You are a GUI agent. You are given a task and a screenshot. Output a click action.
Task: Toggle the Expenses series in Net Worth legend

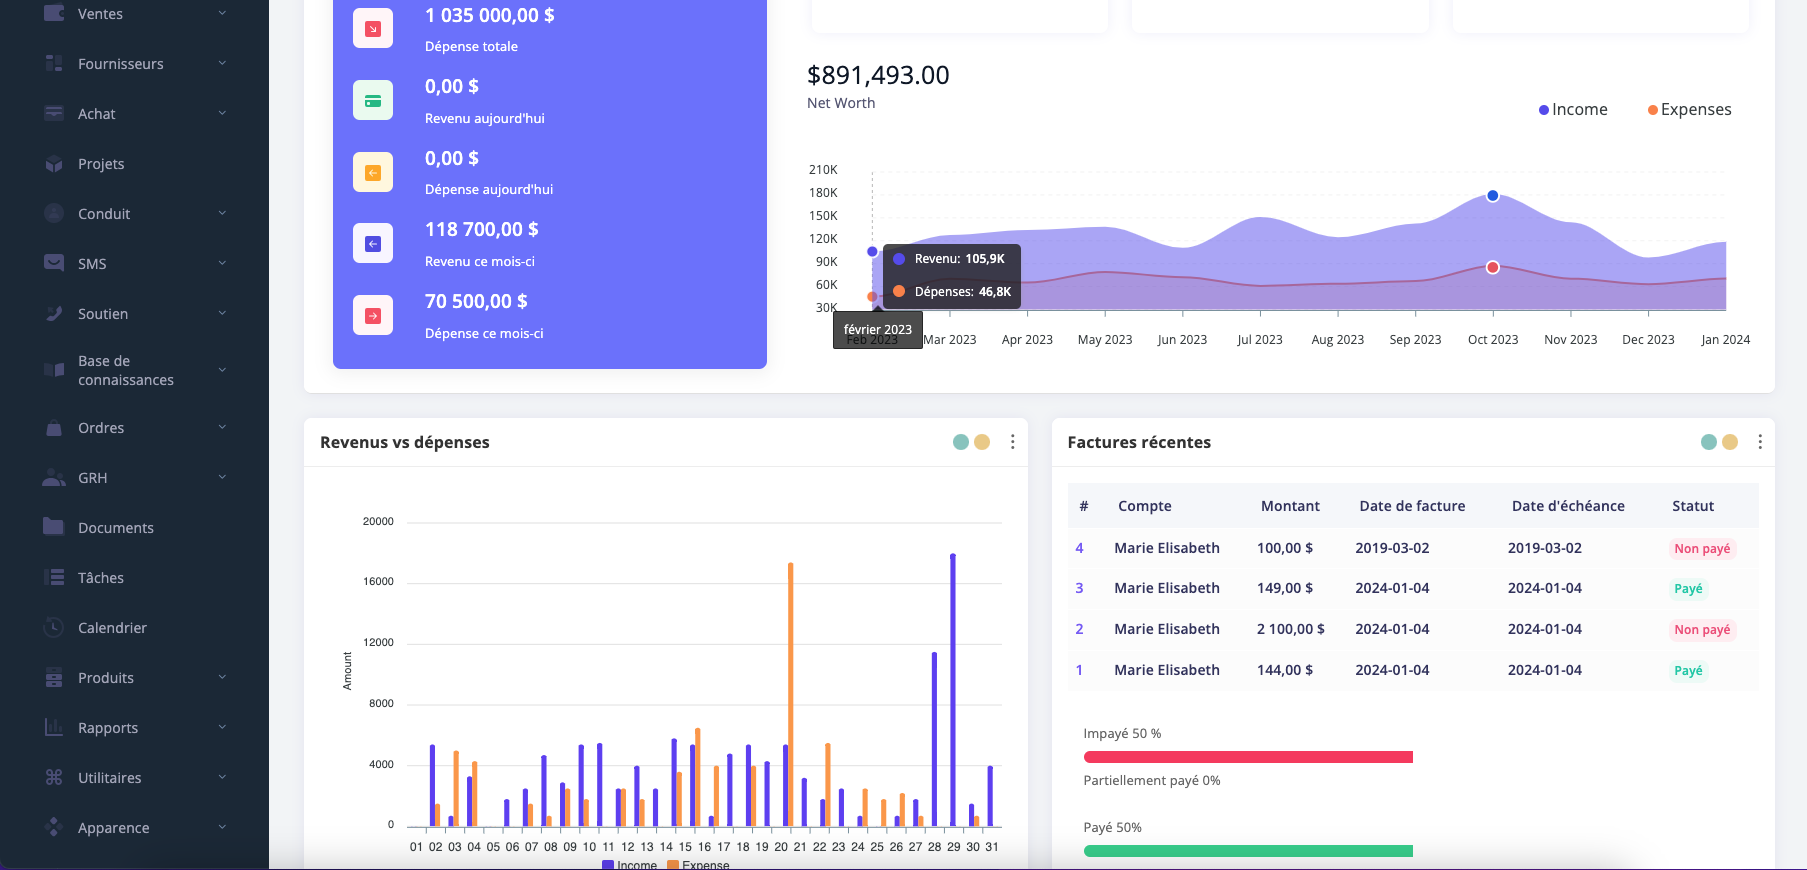coord(1689,110)
